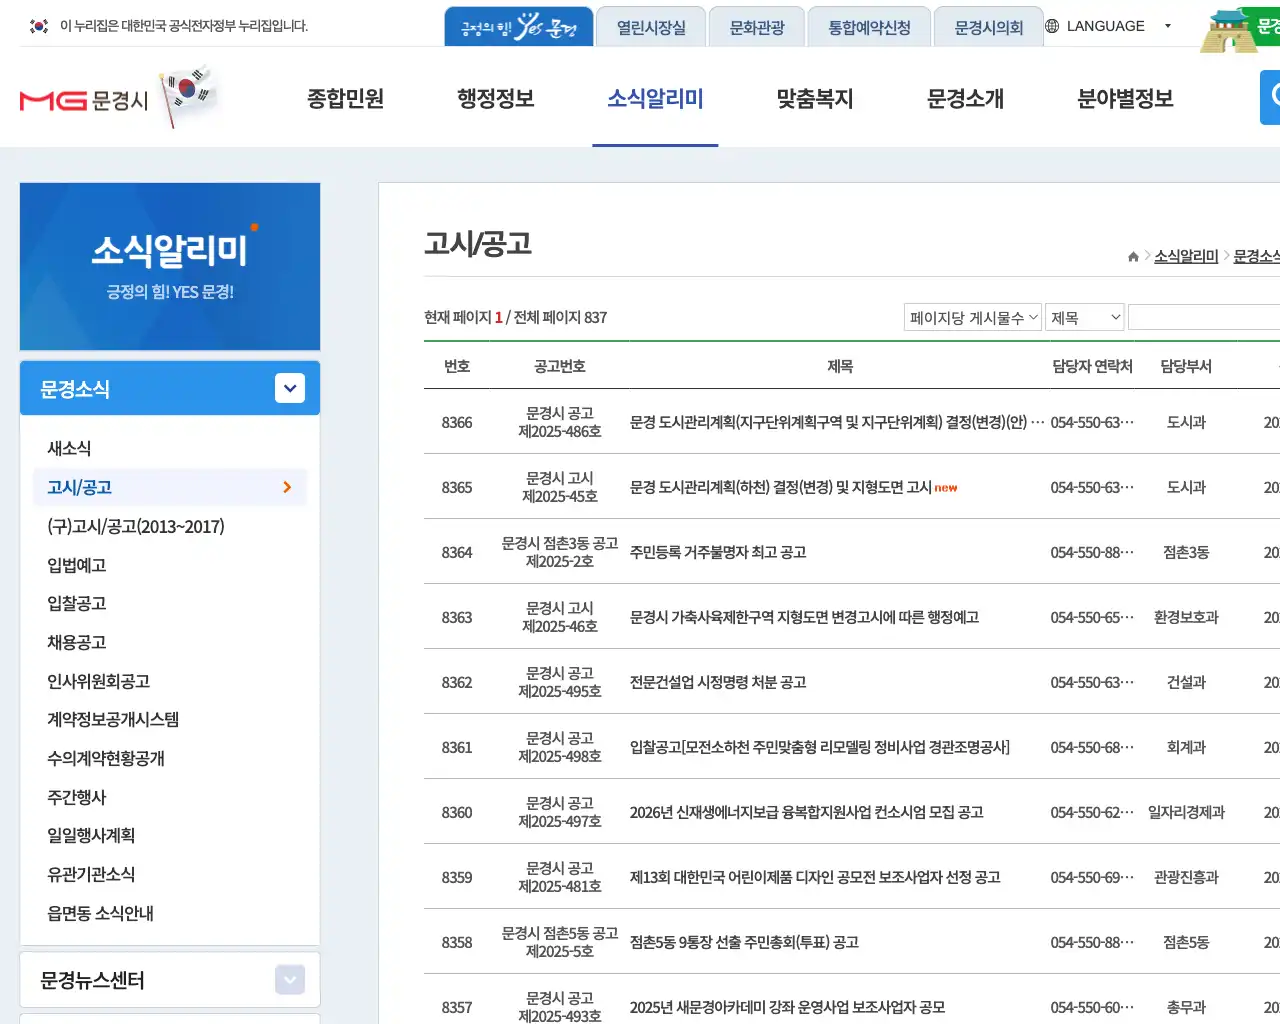Viewport: 1280px width, 1024px height.
Task: Click the 담당부서 column header
Action: click(1186, 366)
